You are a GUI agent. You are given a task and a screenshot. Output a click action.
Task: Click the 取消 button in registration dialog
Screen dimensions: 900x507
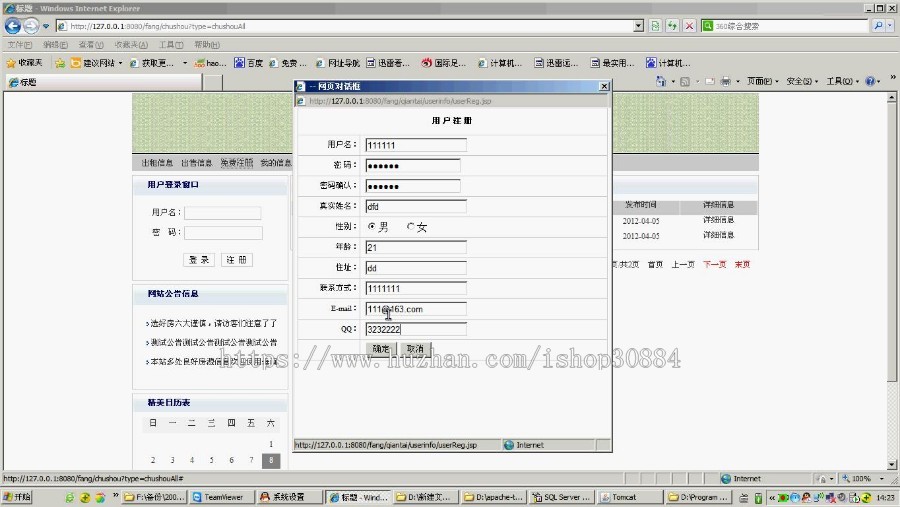tap(415, 349)
